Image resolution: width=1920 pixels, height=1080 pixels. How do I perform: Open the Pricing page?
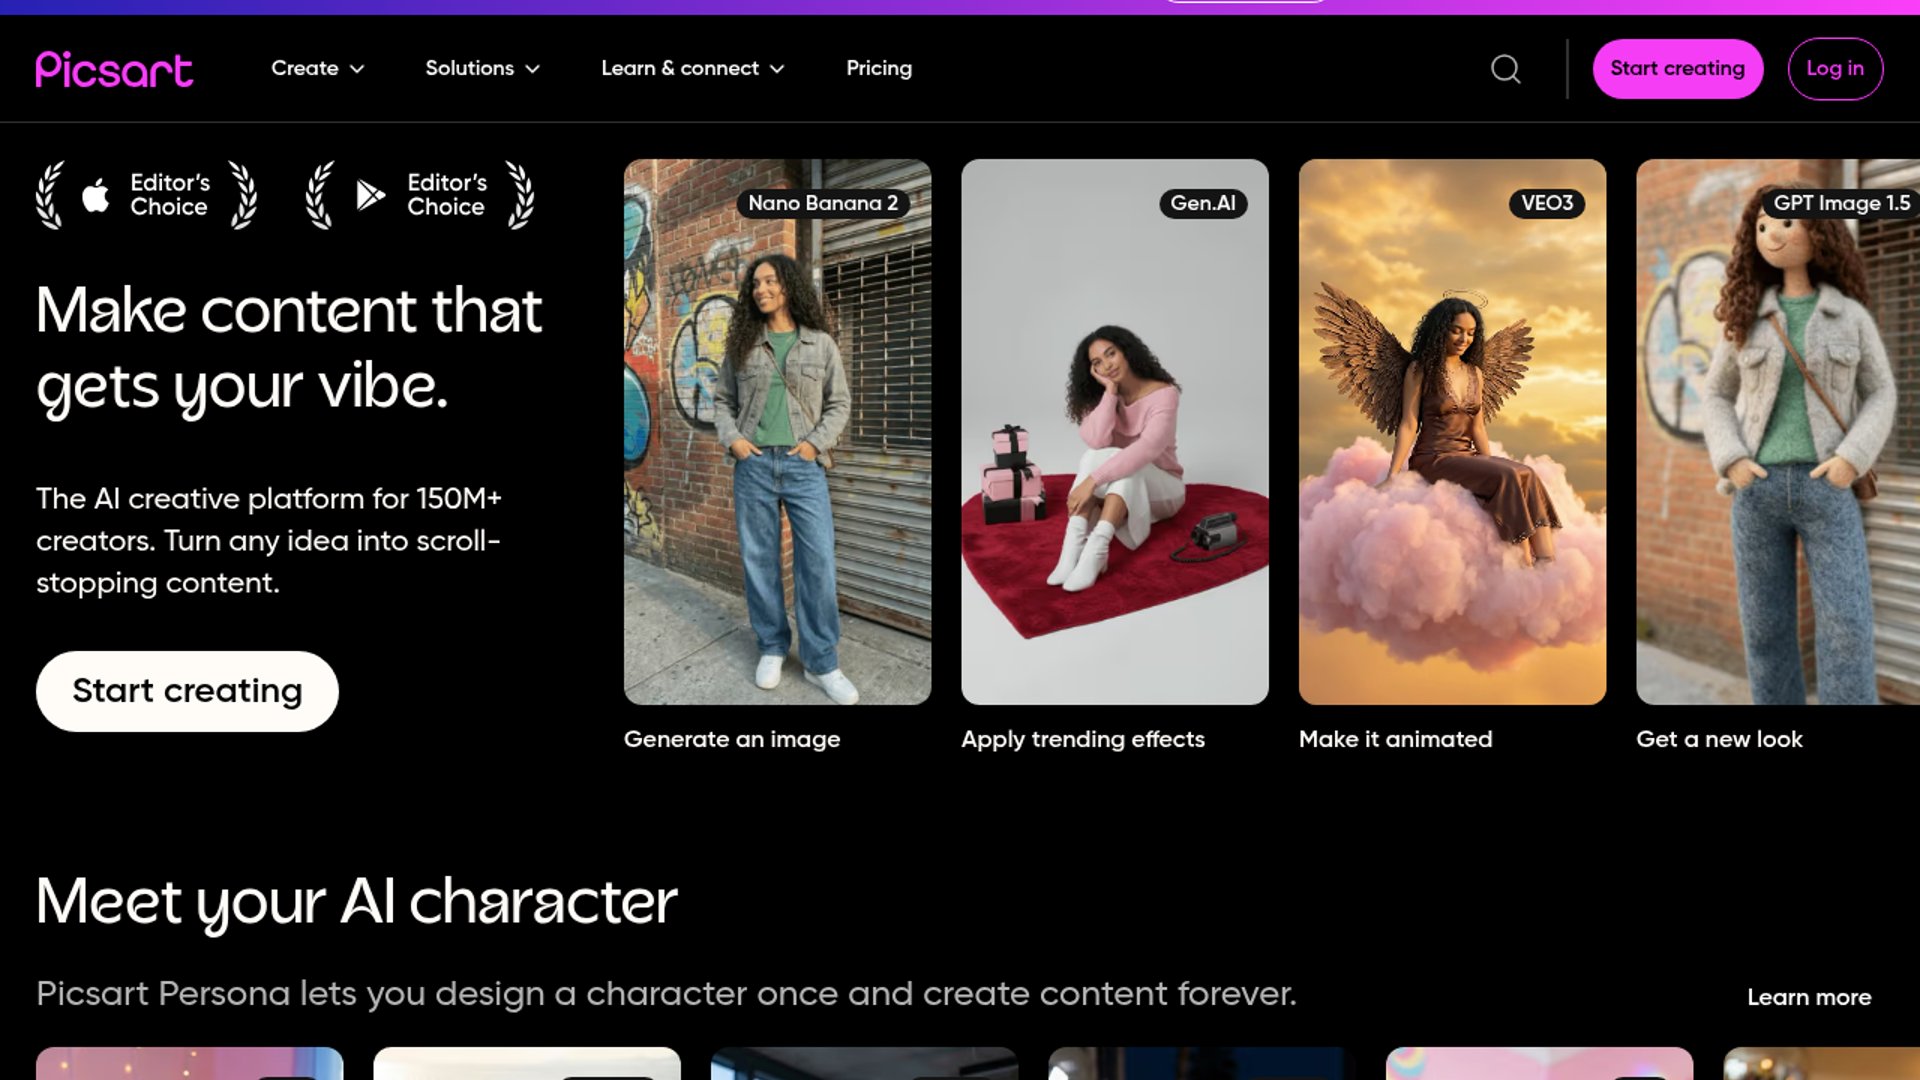(878, 68)
